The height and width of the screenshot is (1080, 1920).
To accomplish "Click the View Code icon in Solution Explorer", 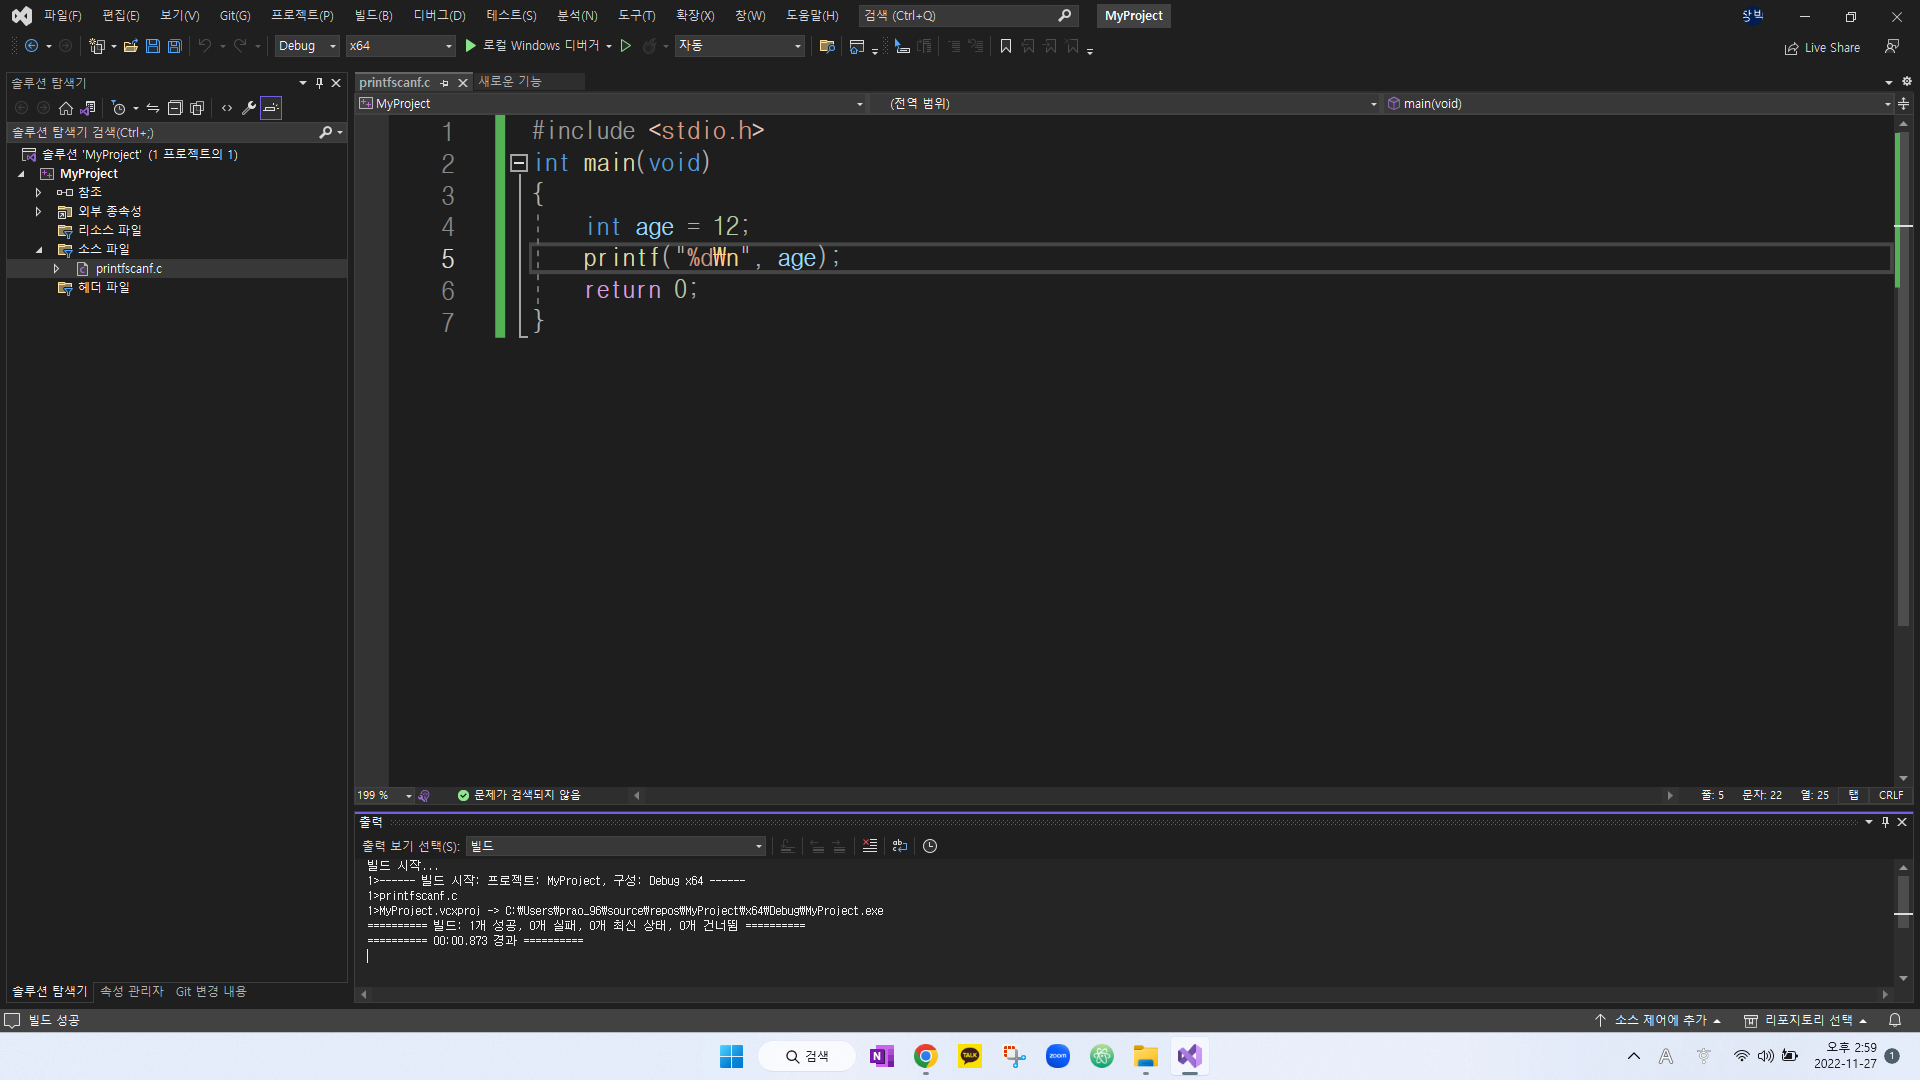I will [227, 108].
